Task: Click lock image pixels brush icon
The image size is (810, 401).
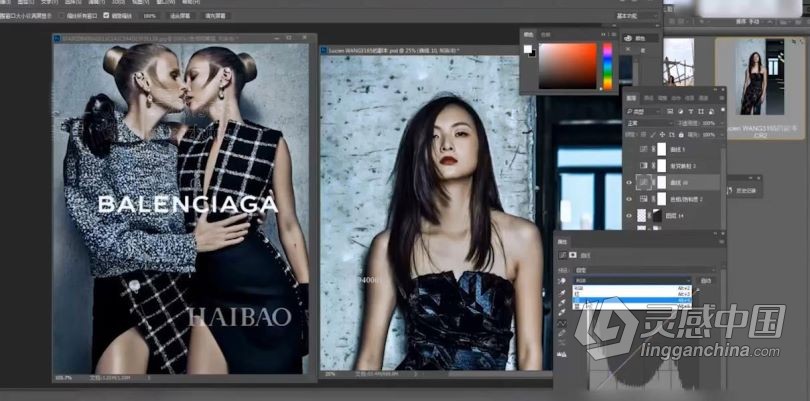Action: click(x=652, y=134)
